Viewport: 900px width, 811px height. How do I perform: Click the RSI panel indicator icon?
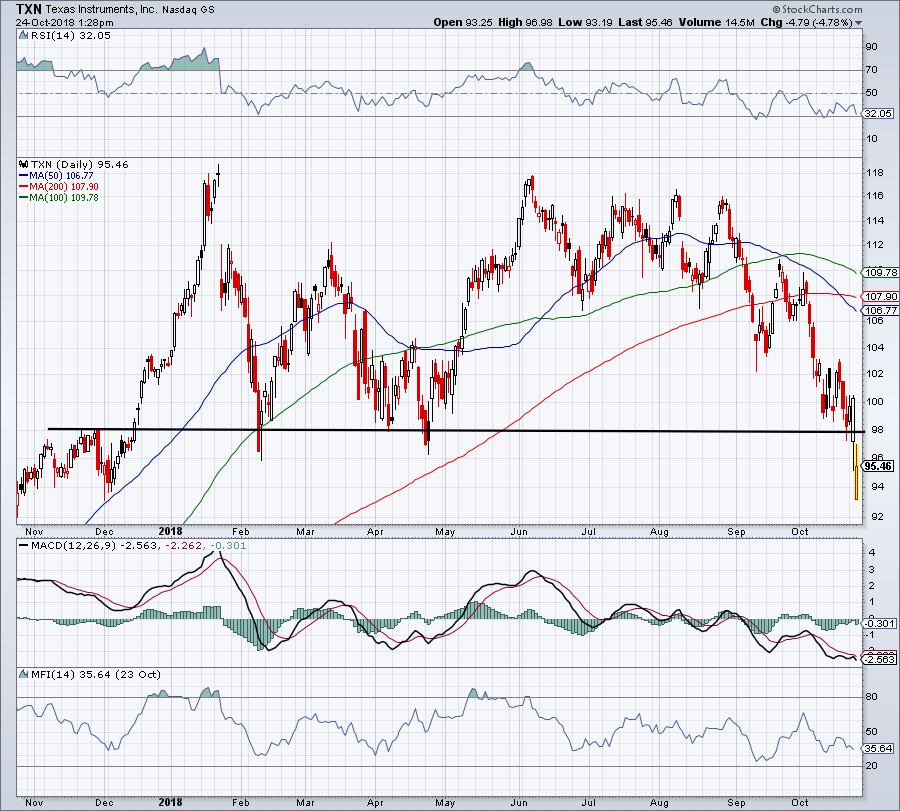23,36
